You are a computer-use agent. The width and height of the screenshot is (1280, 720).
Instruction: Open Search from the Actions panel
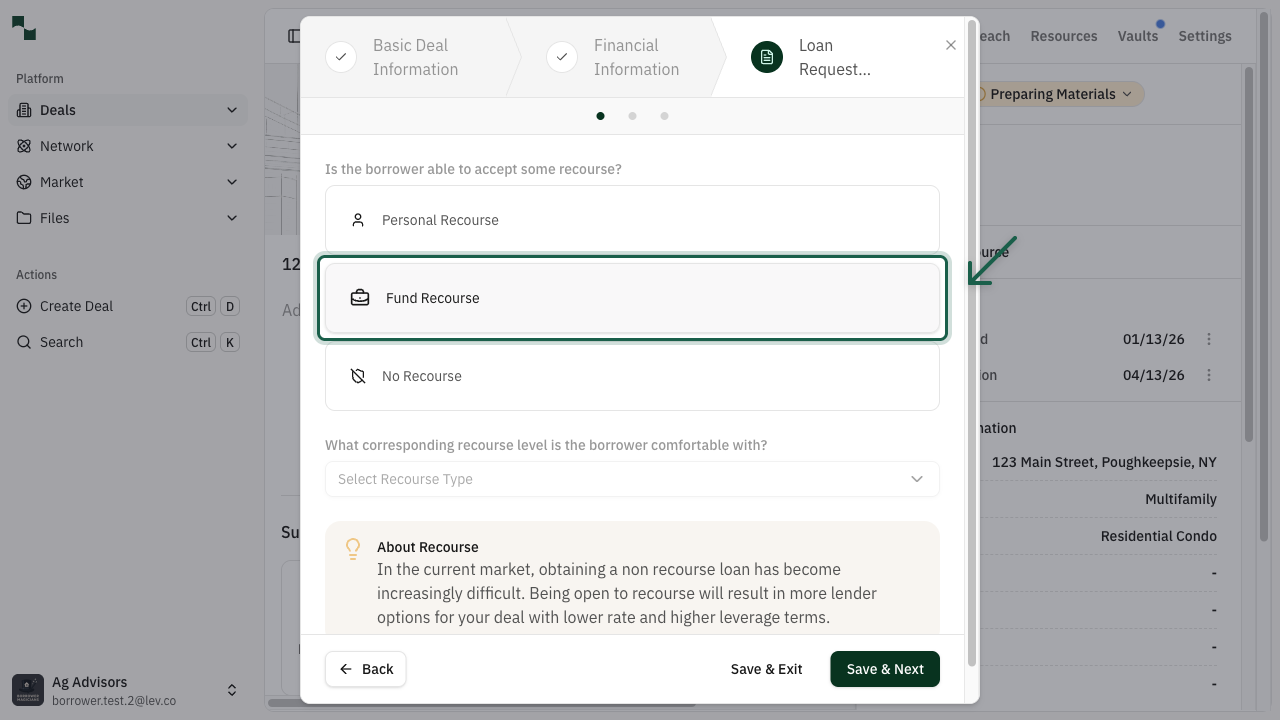coord(62,342)
